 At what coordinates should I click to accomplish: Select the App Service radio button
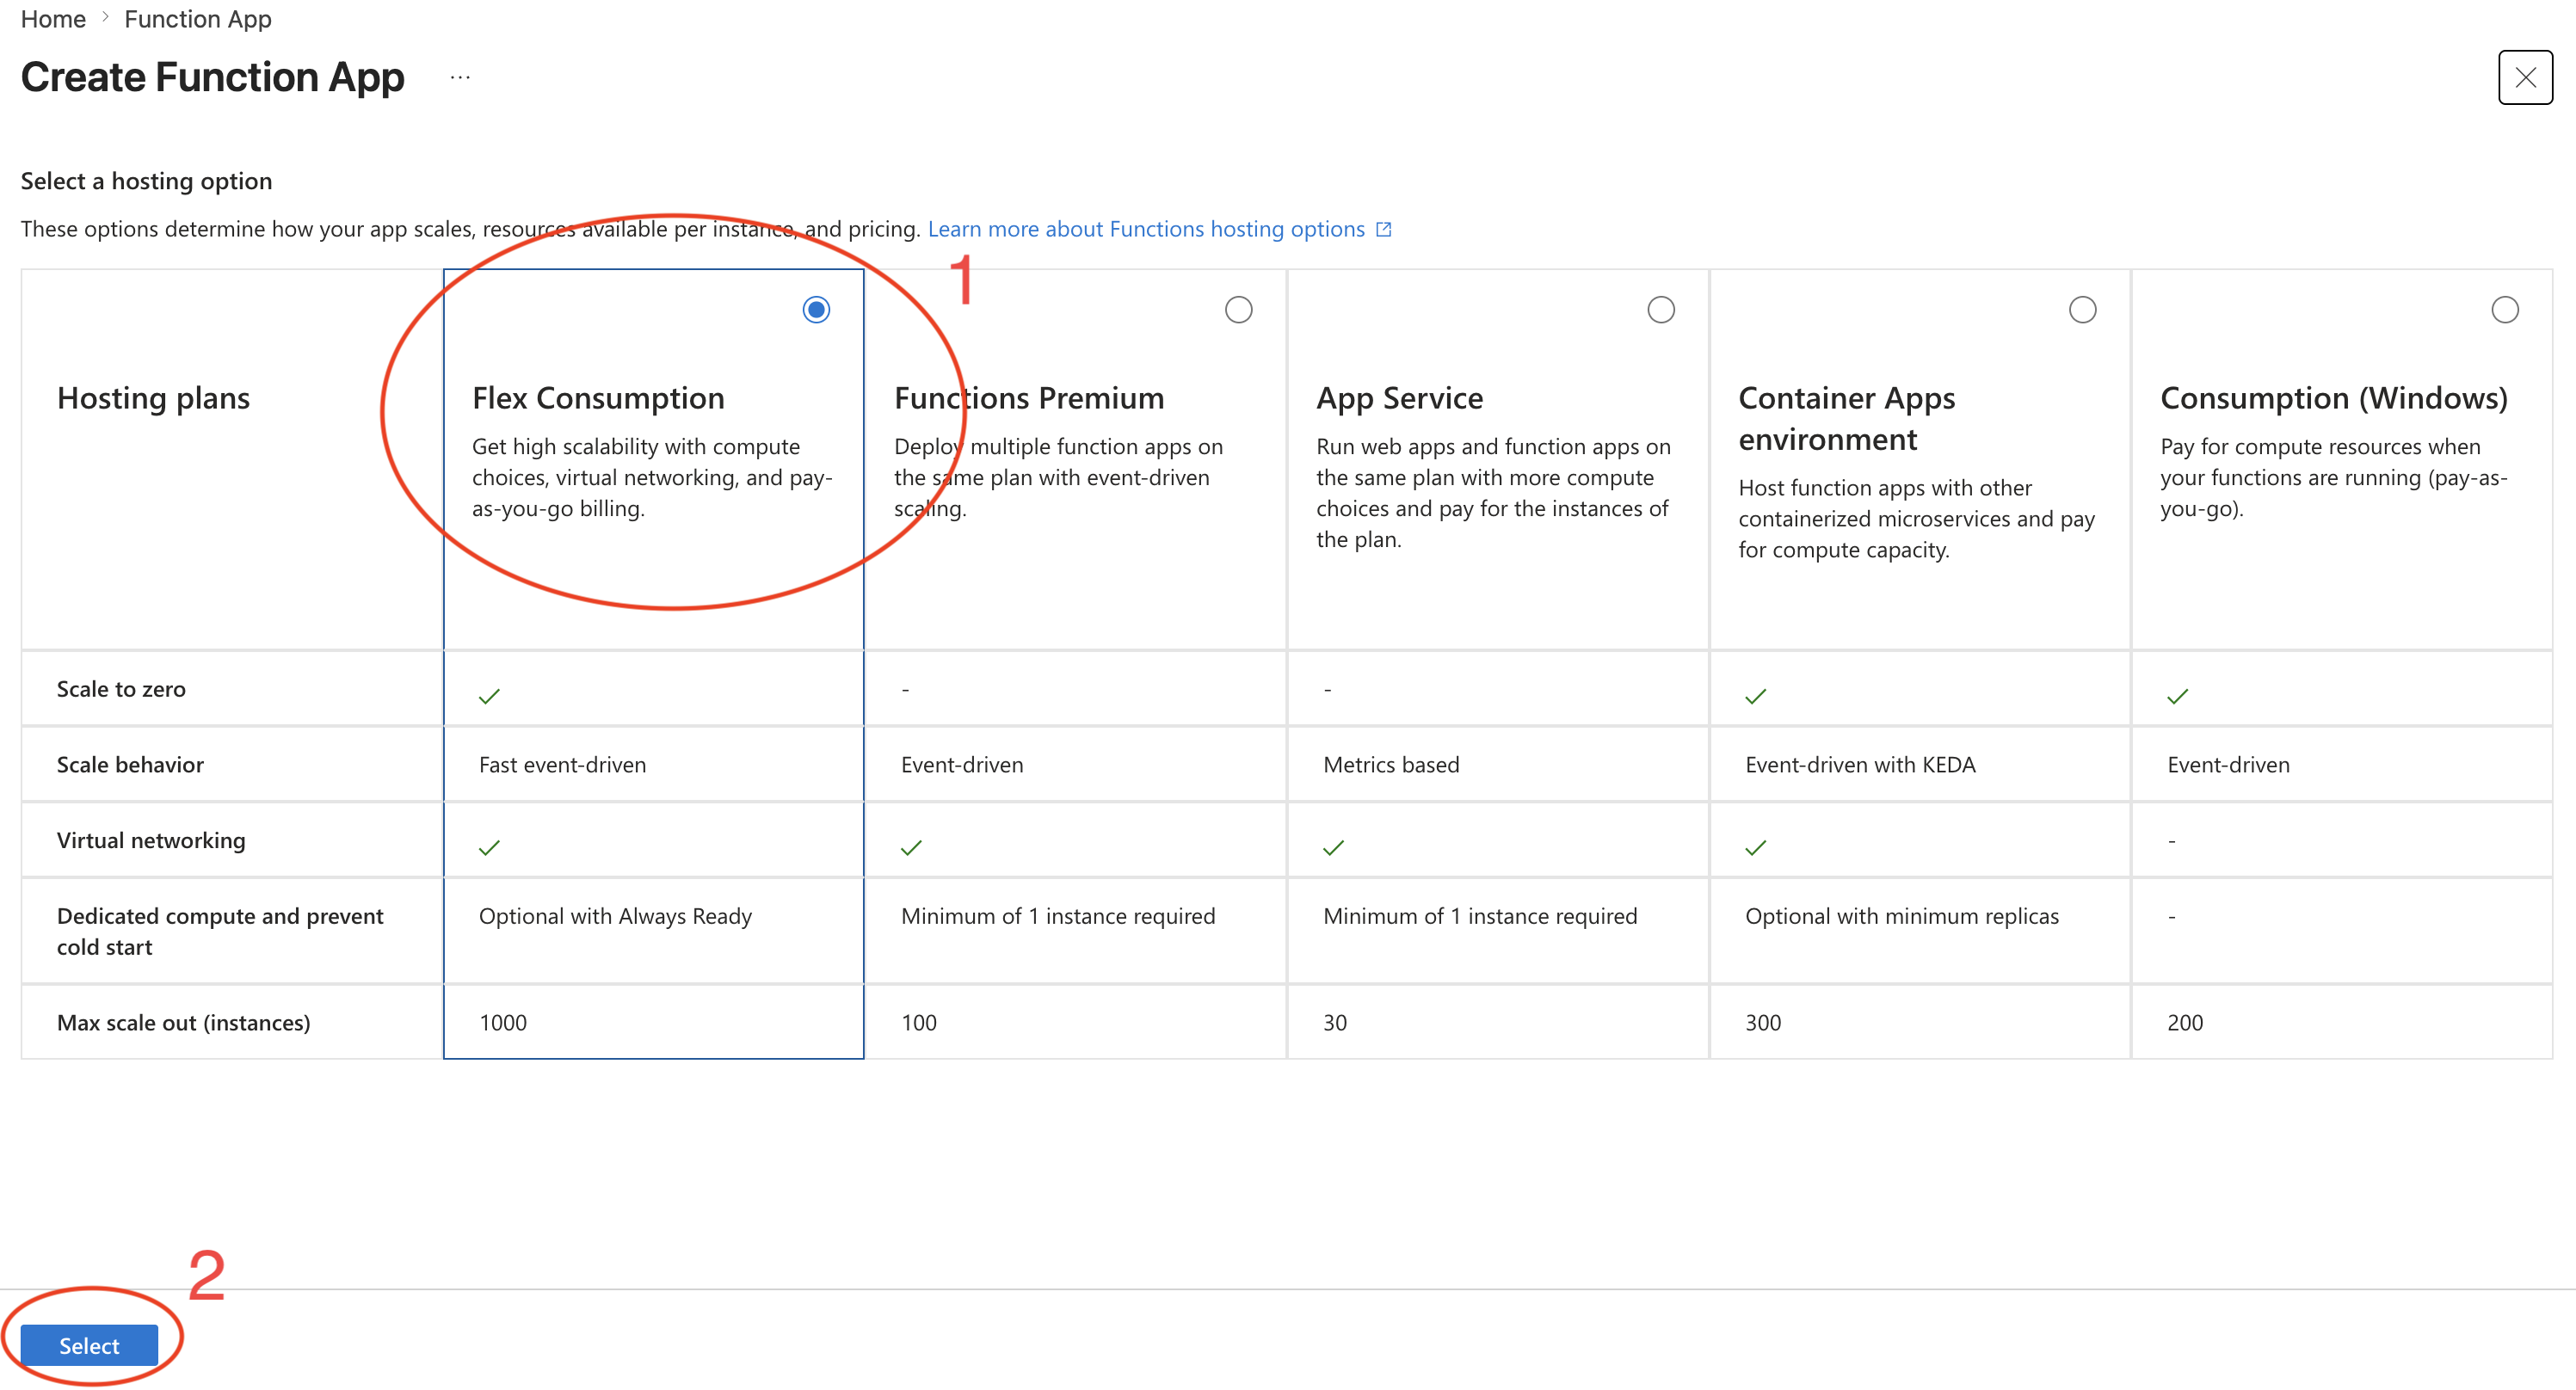[1660, 310]
